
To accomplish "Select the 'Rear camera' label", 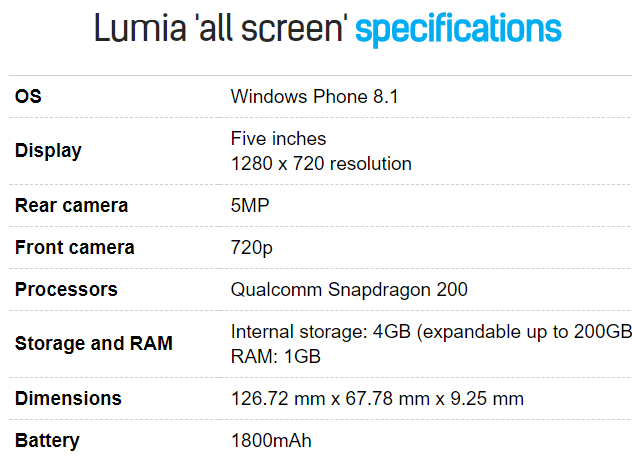I will point(71,206).
